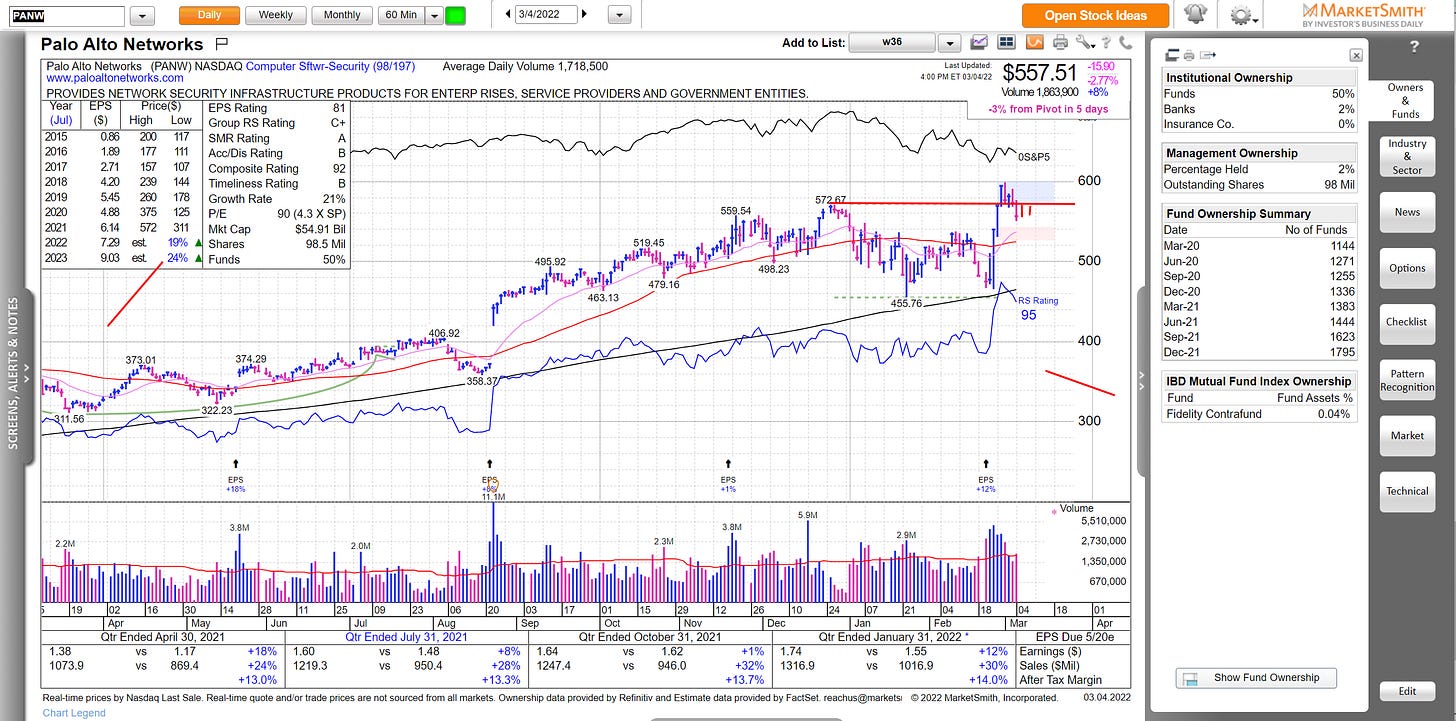
Task: Click the EPS +12% earnings marker on the chart
Action: tap(987, 476)
